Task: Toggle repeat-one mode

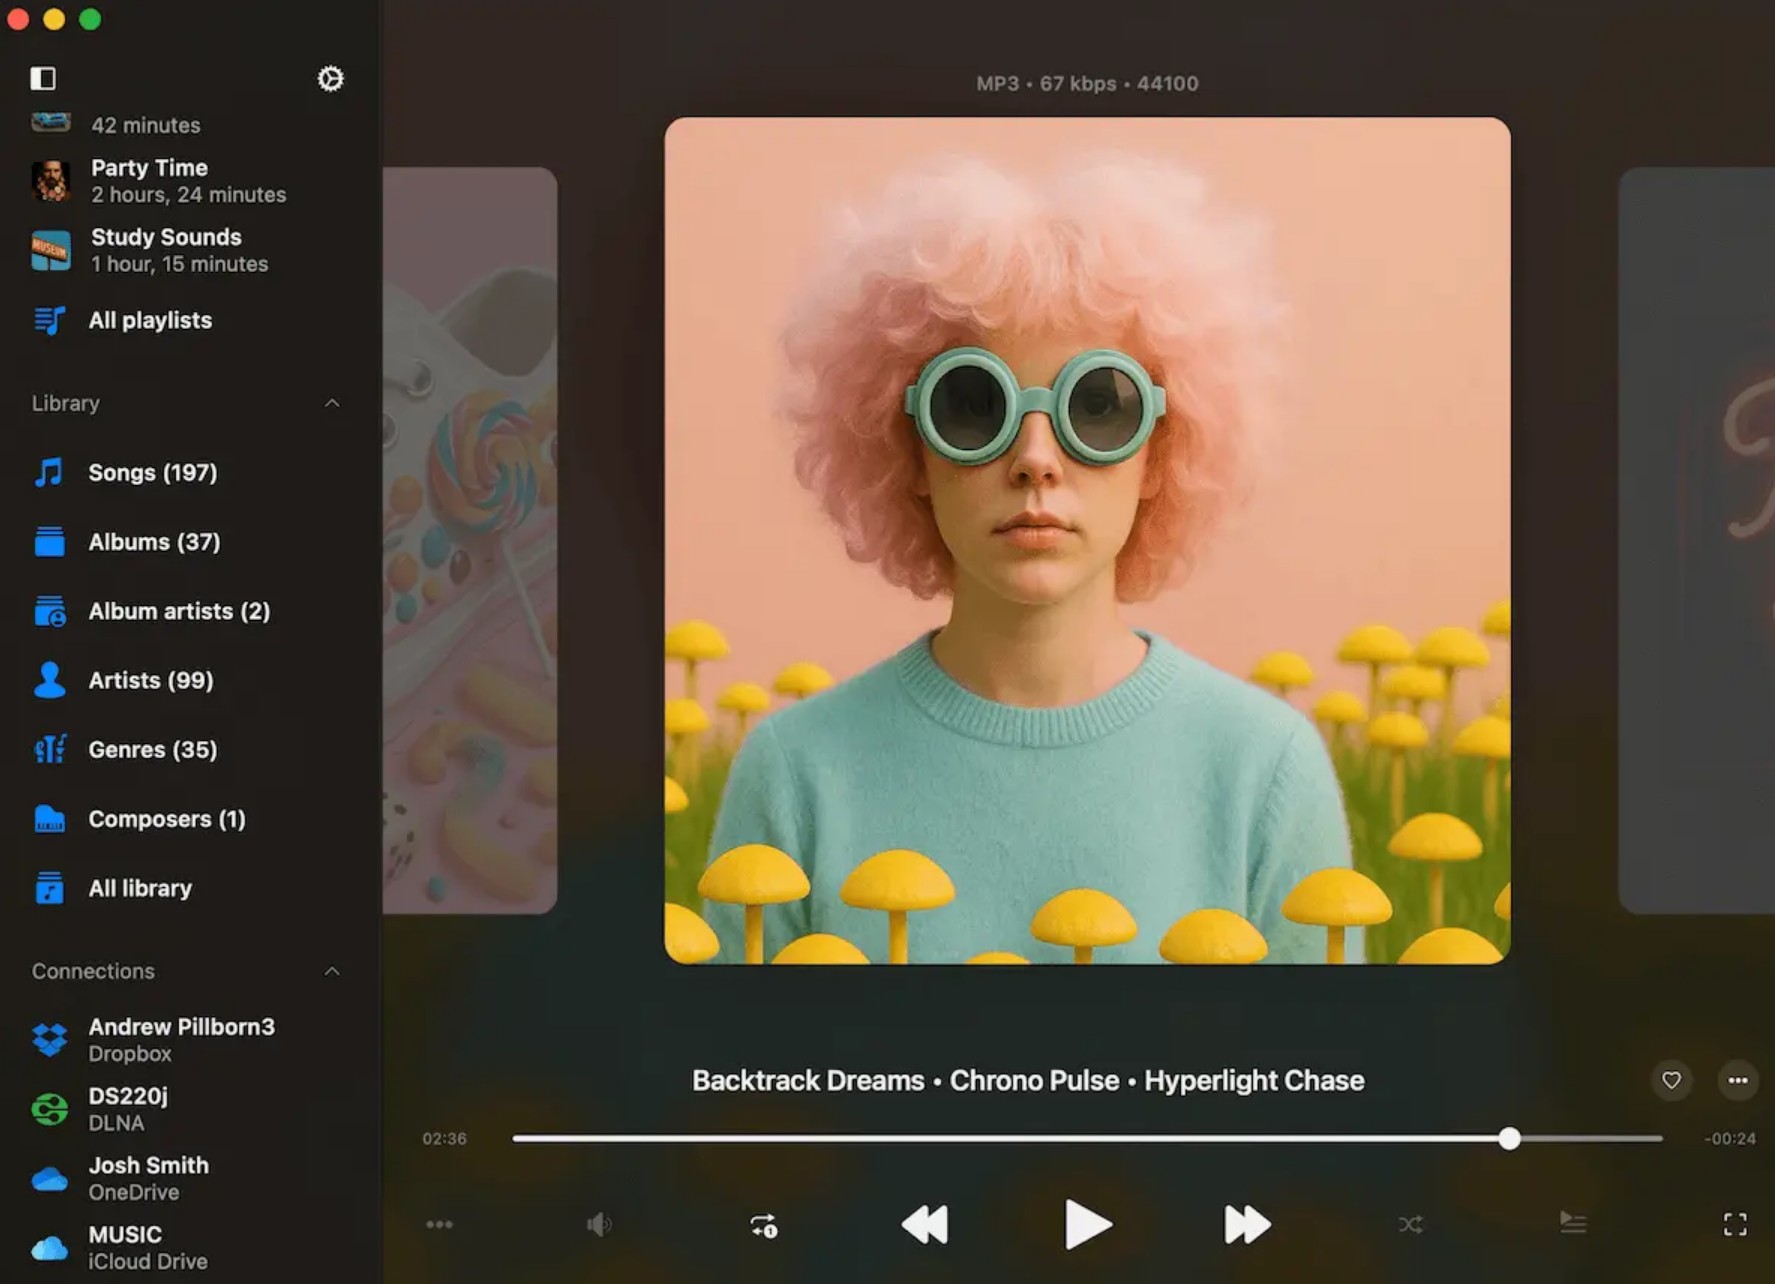Action: point(763,1226)
